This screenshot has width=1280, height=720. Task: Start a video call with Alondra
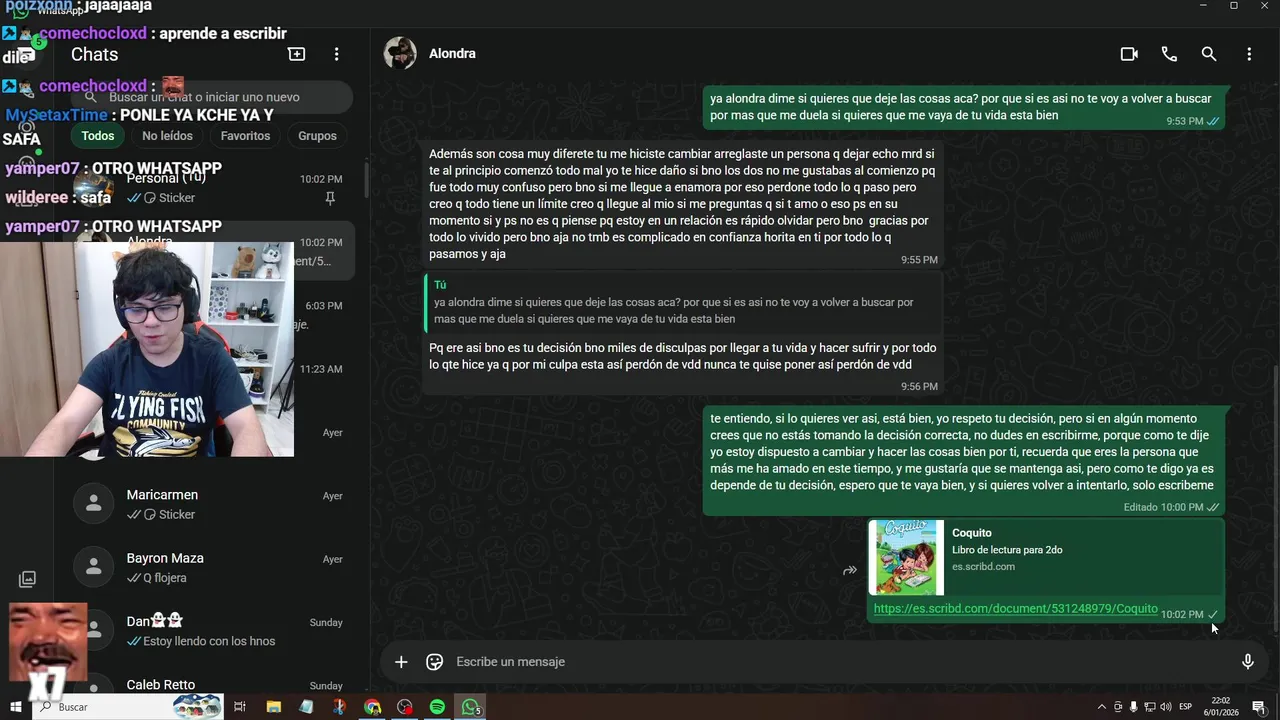pos(1129,54)
